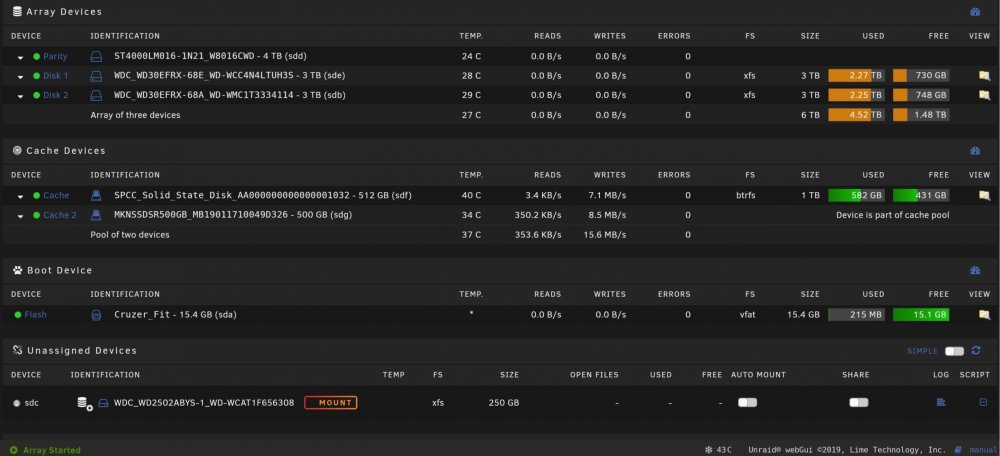Browse Flash via its View folder icon

pyautogui.click(x=984, y=314)
